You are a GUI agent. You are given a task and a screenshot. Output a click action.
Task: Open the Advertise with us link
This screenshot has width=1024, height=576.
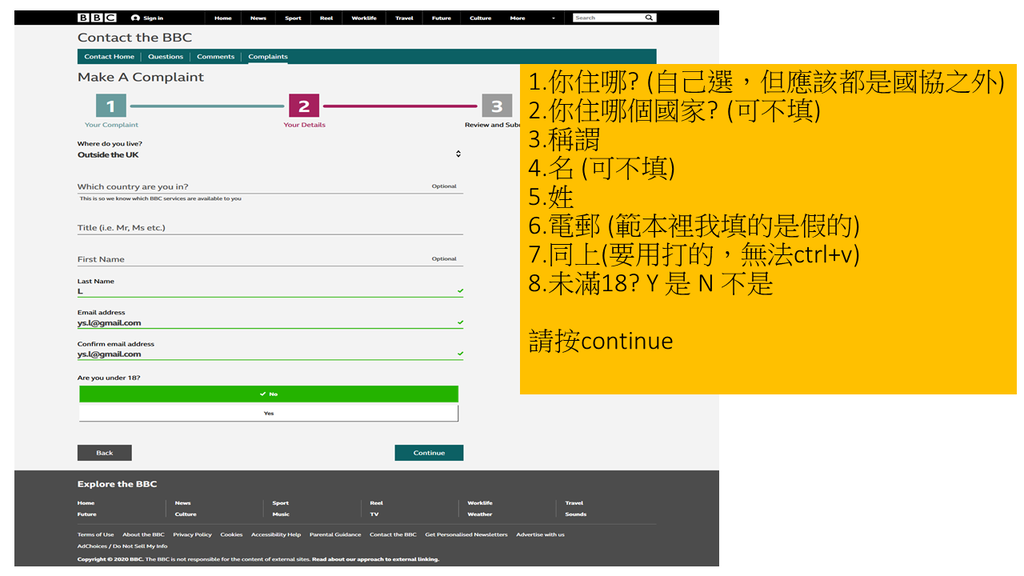click(540, 534)
